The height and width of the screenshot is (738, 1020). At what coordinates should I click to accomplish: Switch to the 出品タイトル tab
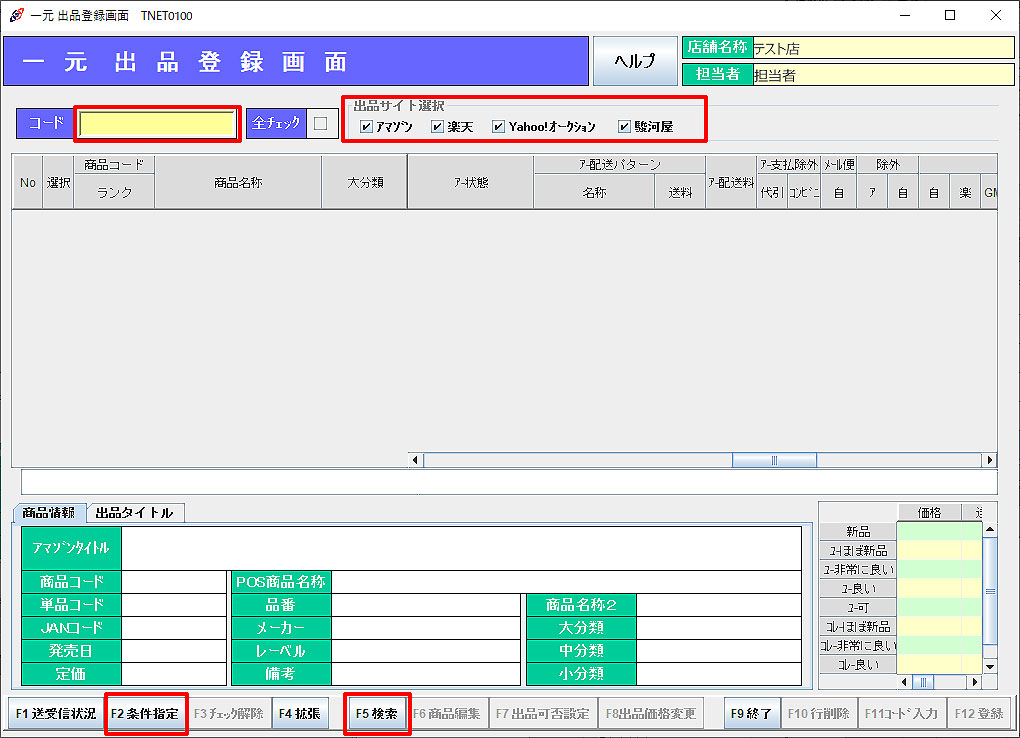pyautogui.click(x=134, y=513)
